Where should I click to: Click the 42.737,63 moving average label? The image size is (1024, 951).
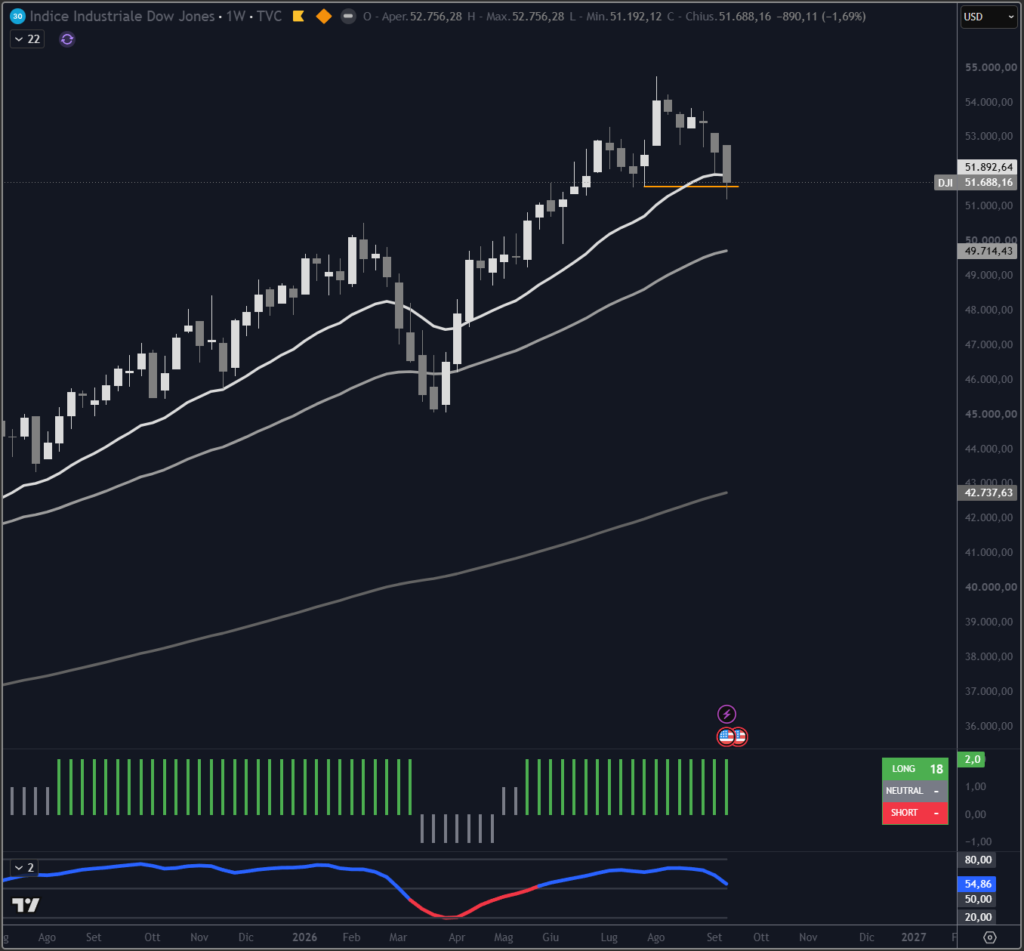click(x=987, y=492)
